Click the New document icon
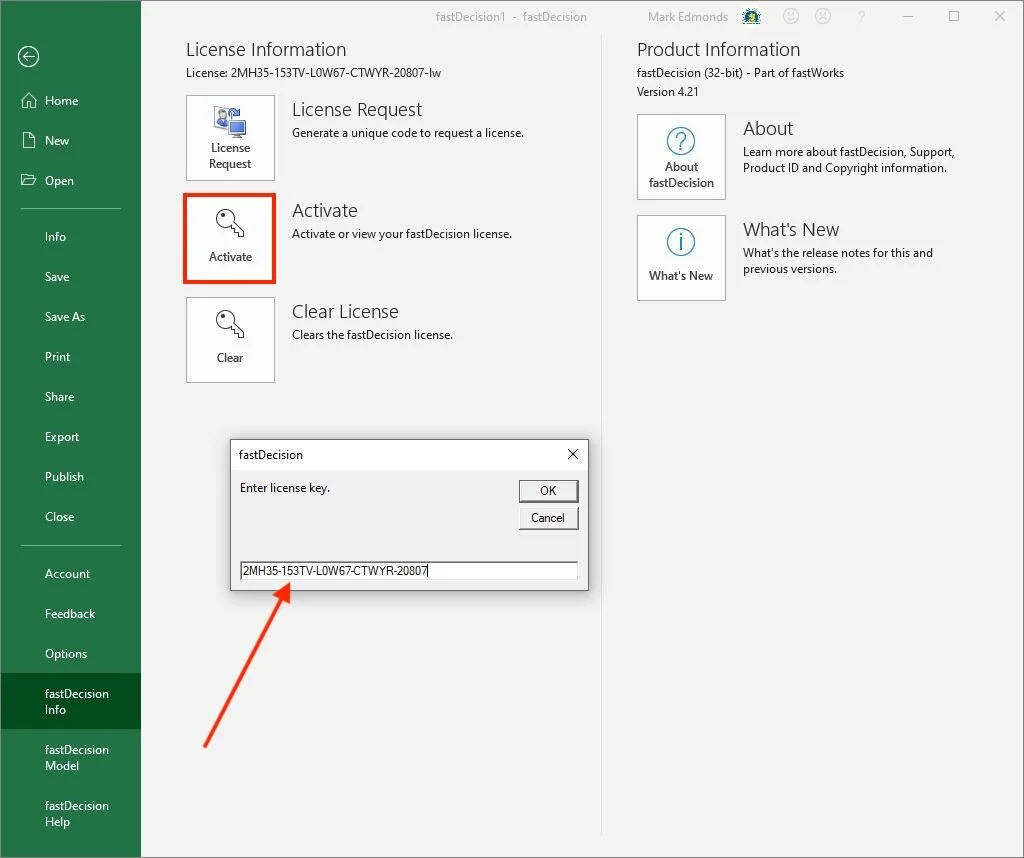Image resolution: width=1024 pixels, height=858 pixels. [29, 140]
